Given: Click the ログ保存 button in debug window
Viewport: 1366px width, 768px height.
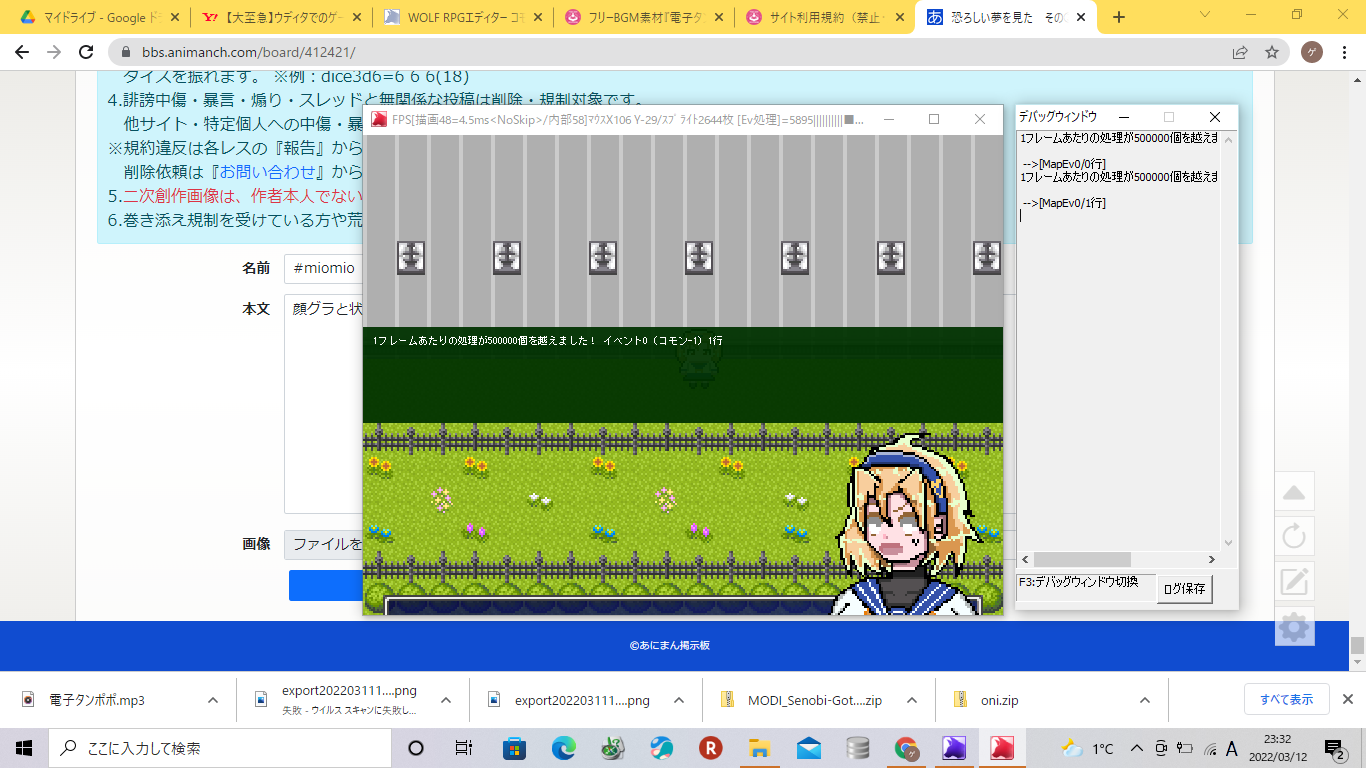Looking at the screenshot, I should [x=1185, y=590].
